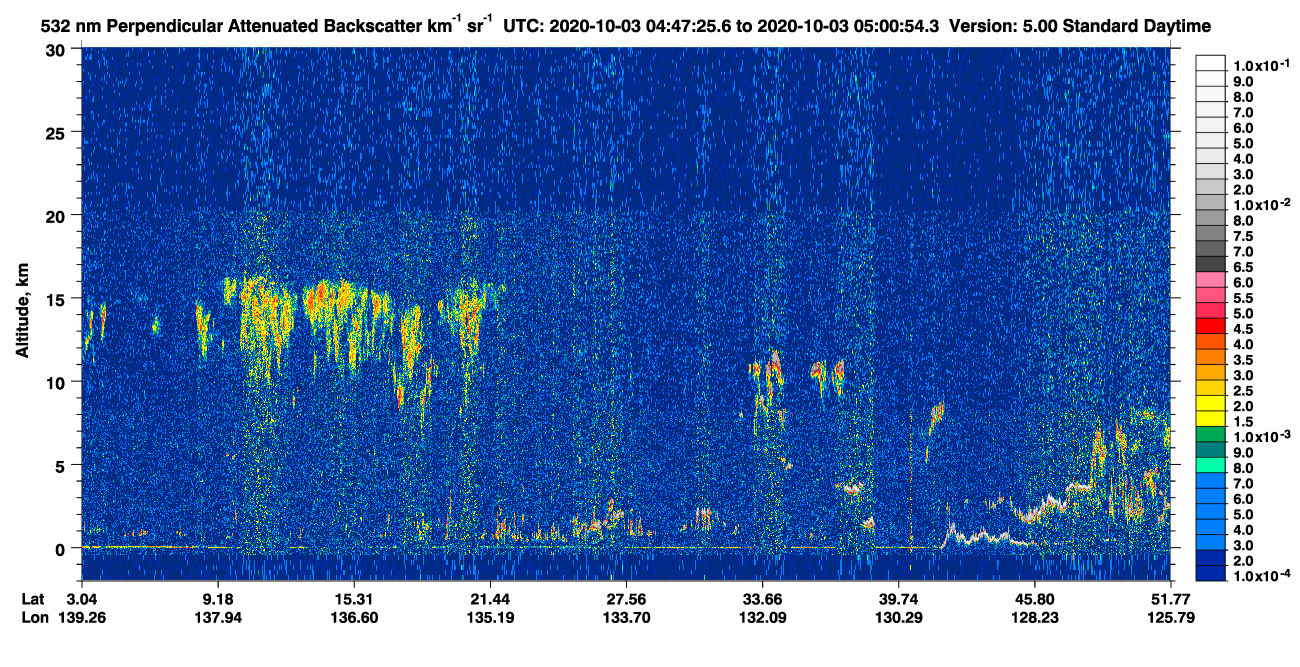Click the latitude value '21.44'
Viewport: 1300px width, 667px height.
[489, 598]
